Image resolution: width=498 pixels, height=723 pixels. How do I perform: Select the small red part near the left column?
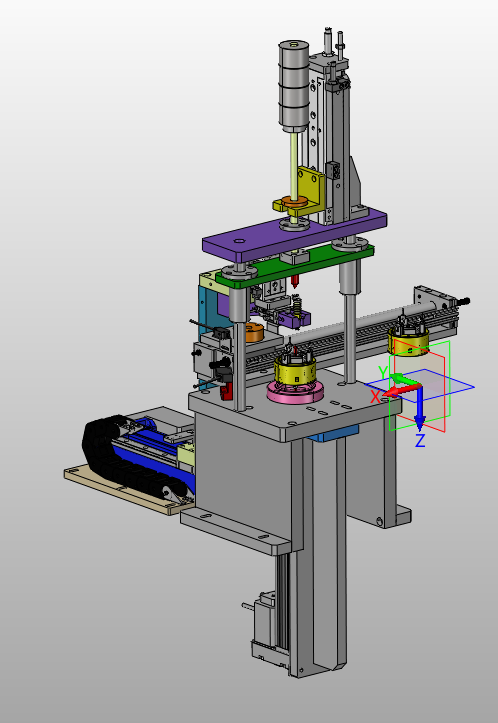point(226,391)
